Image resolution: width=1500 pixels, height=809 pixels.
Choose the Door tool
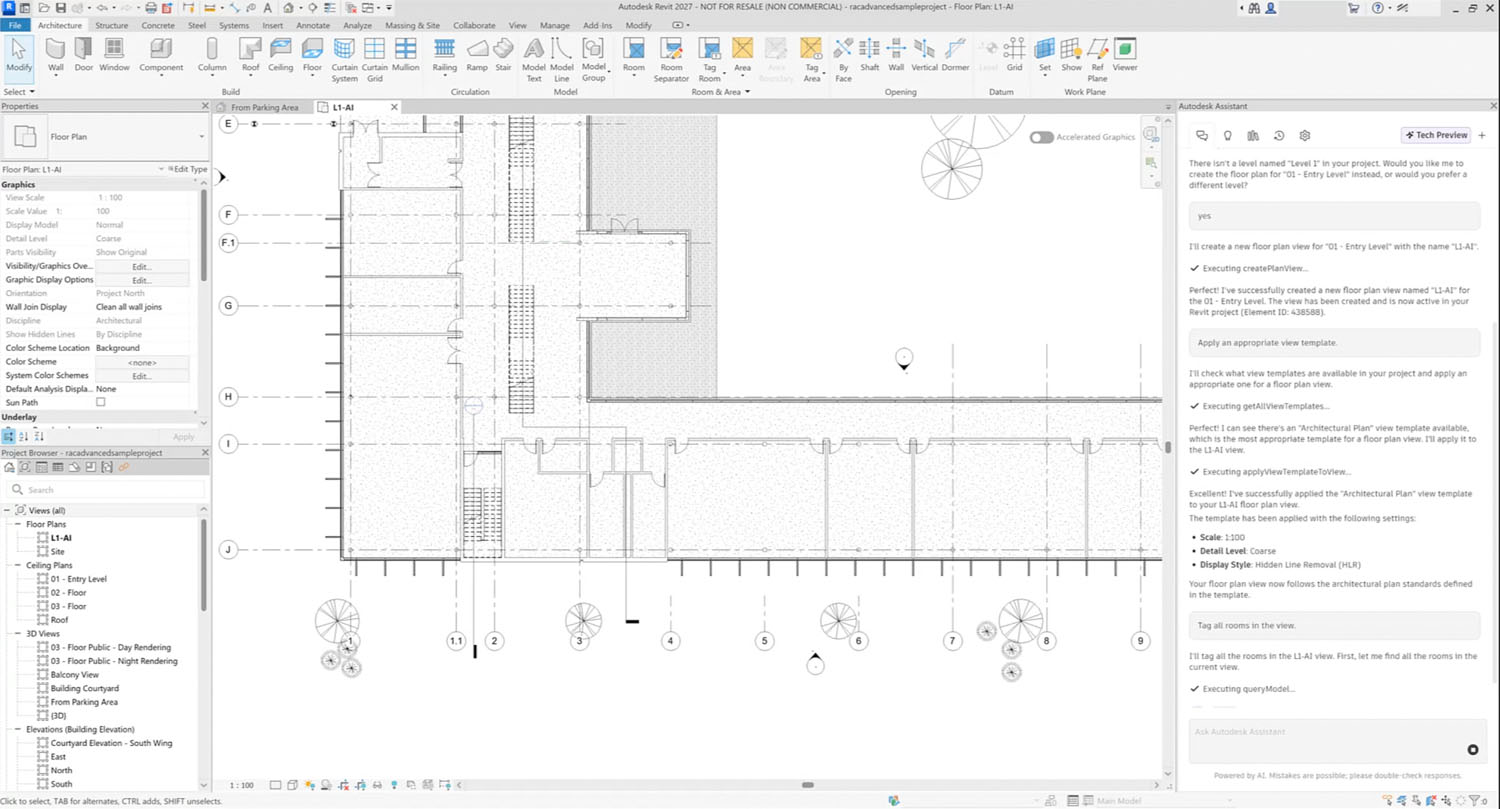tap(84, 55)
